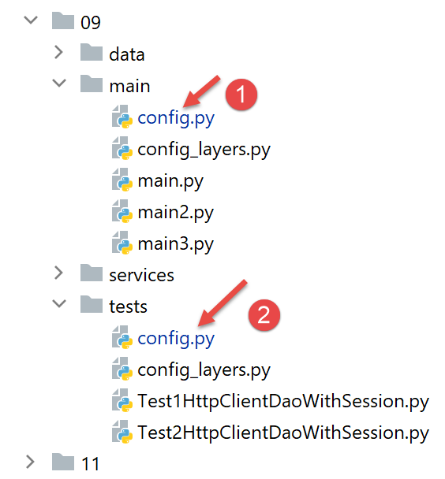Collapse the tests folder chevron
Screen dimensions: 445x479
coord(59,304)
